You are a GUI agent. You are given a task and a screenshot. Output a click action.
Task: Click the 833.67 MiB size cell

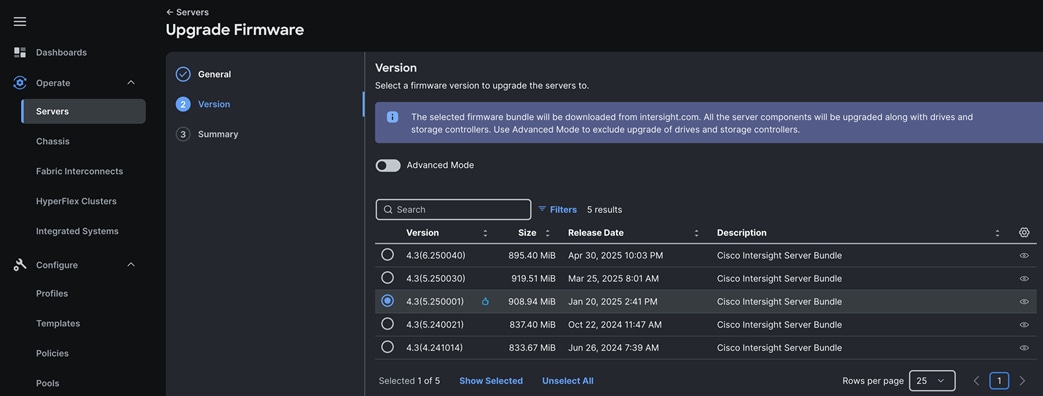[531, 348]
